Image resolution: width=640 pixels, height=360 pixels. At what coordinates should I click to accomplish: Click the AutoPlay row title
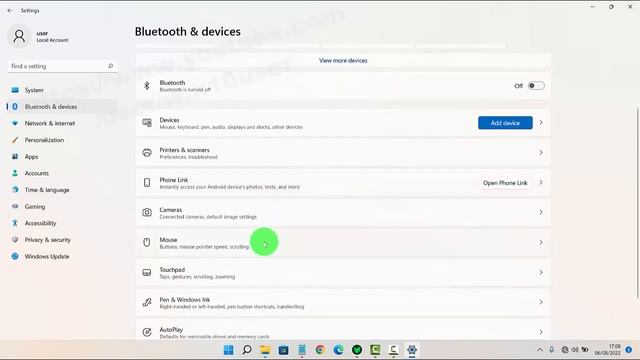coord(171,329)
